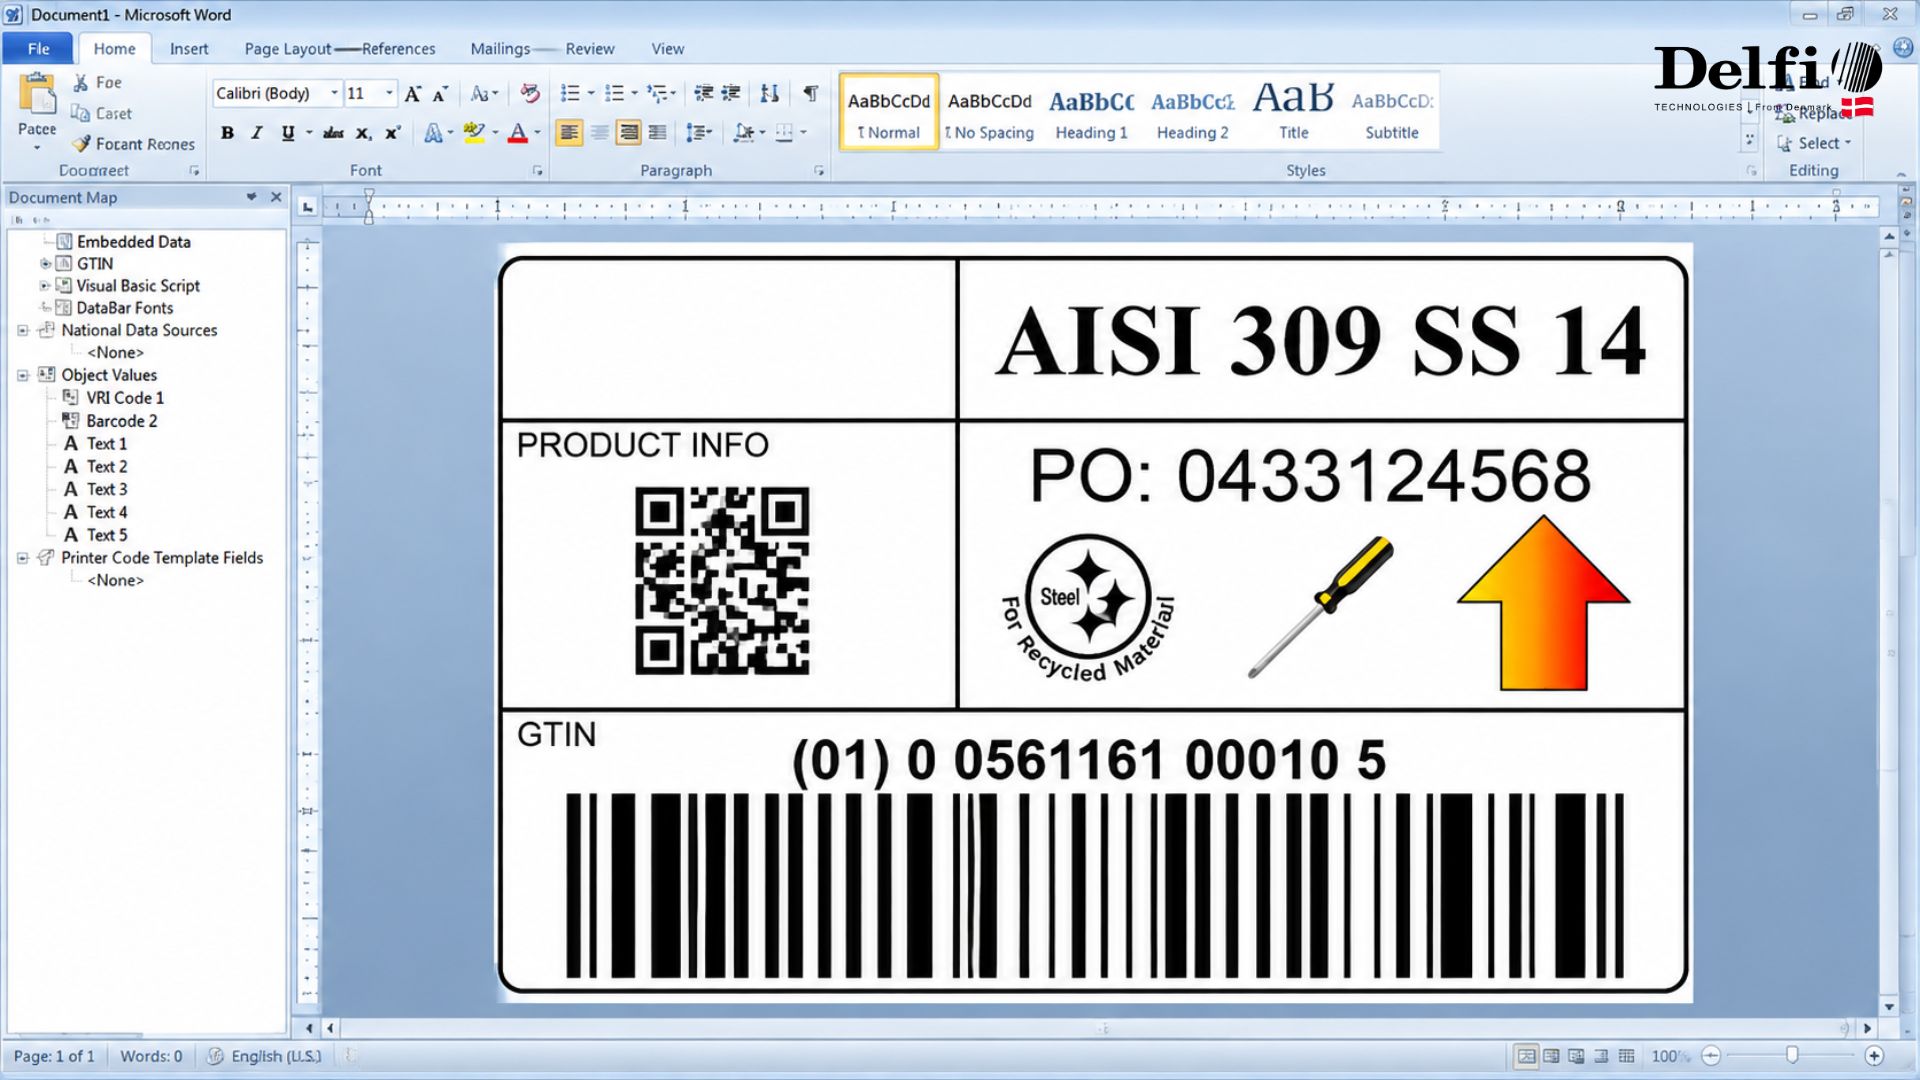Apply the No Spacing style
Screen dimensions: 1920x1080
[x=990, y=113]
